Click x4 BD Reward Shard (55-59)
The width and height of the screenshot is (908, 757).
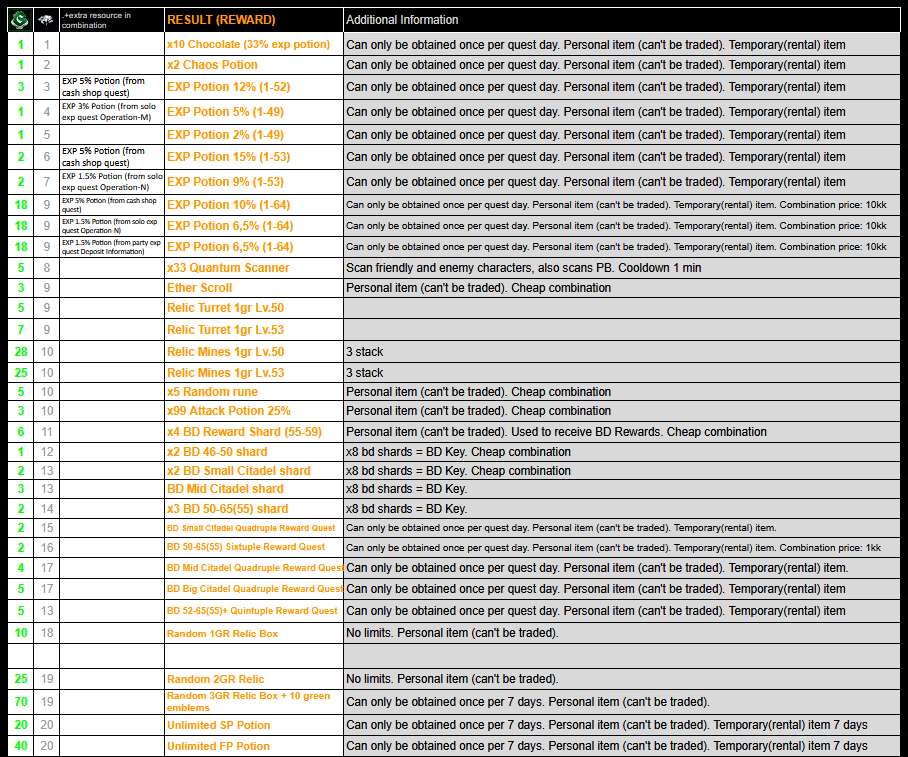pos(244,431)
